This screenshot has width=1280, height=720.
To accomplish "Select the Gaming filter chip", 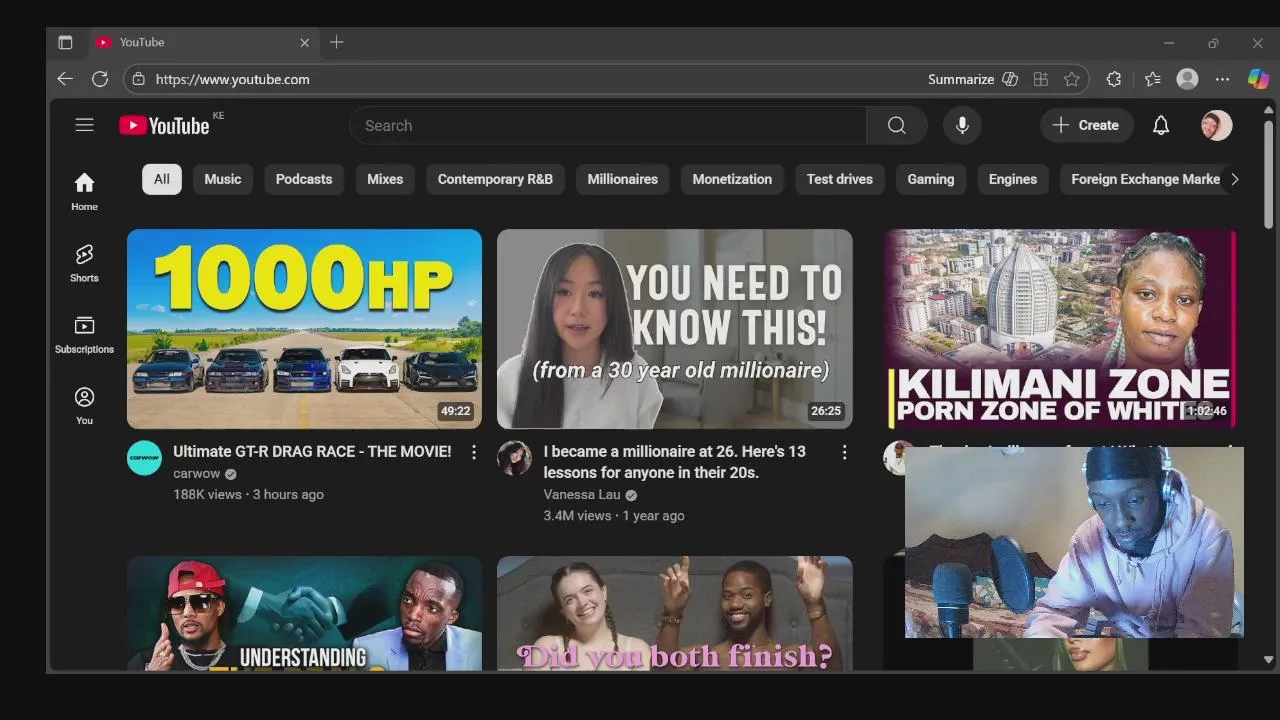I will coord(931,179).
